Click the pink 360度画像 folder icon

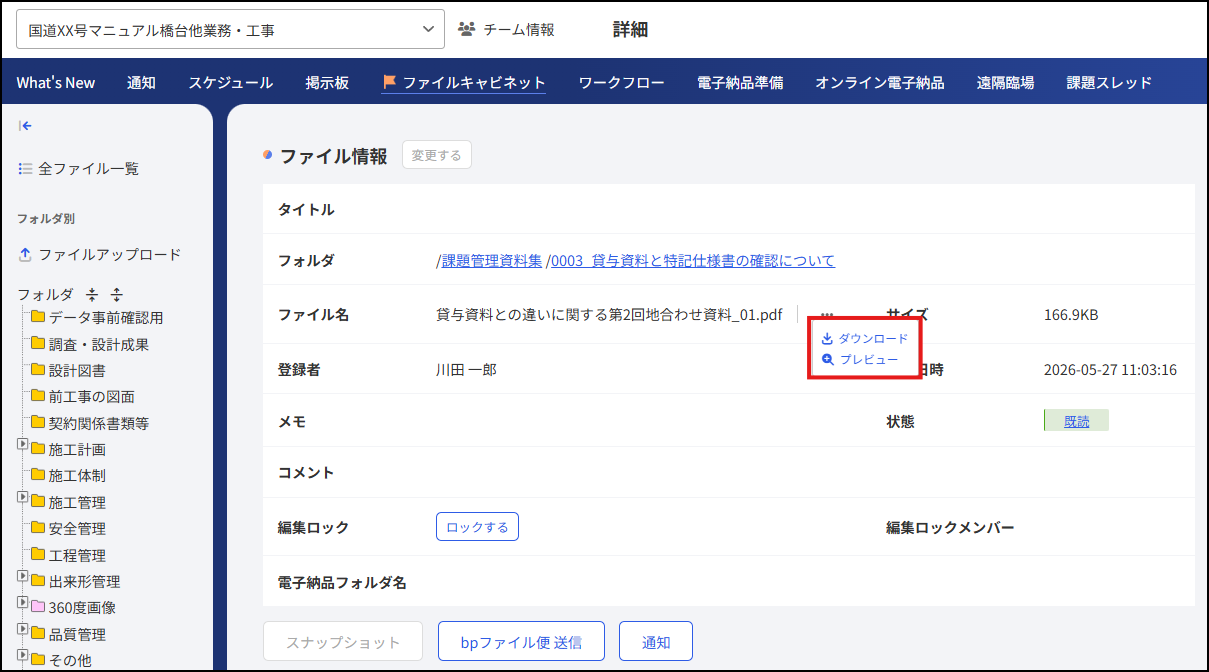[x=38, y=607]
